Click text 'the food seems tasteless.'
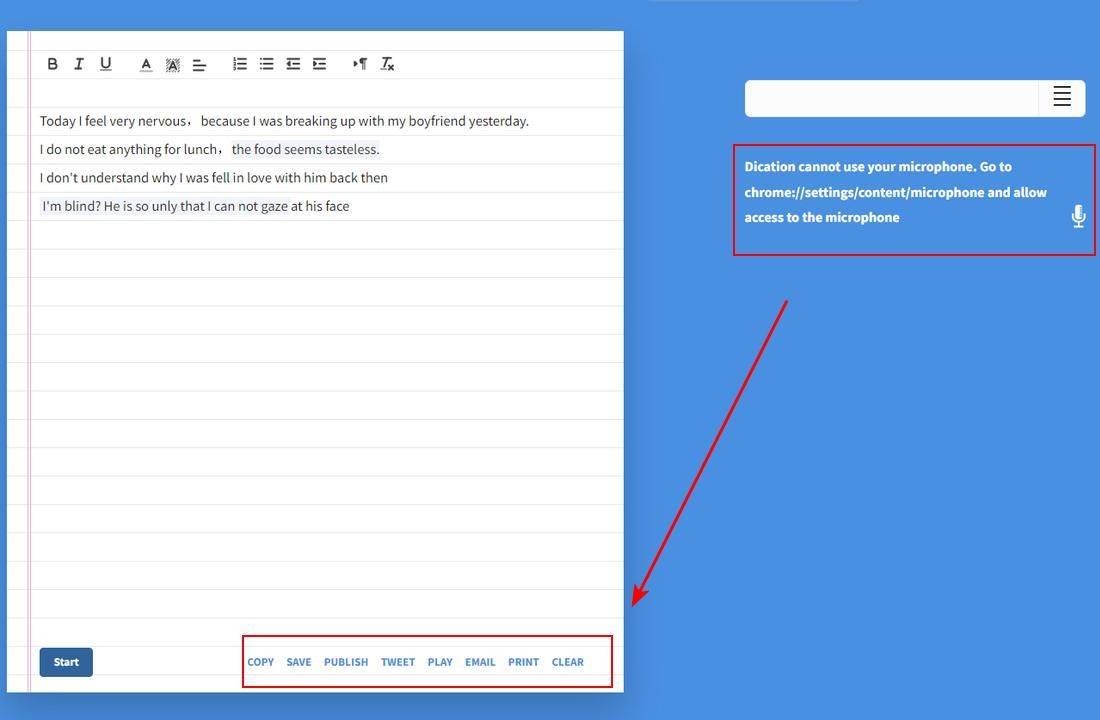This screenshot has height=720, width=1100. pos(305,149)
